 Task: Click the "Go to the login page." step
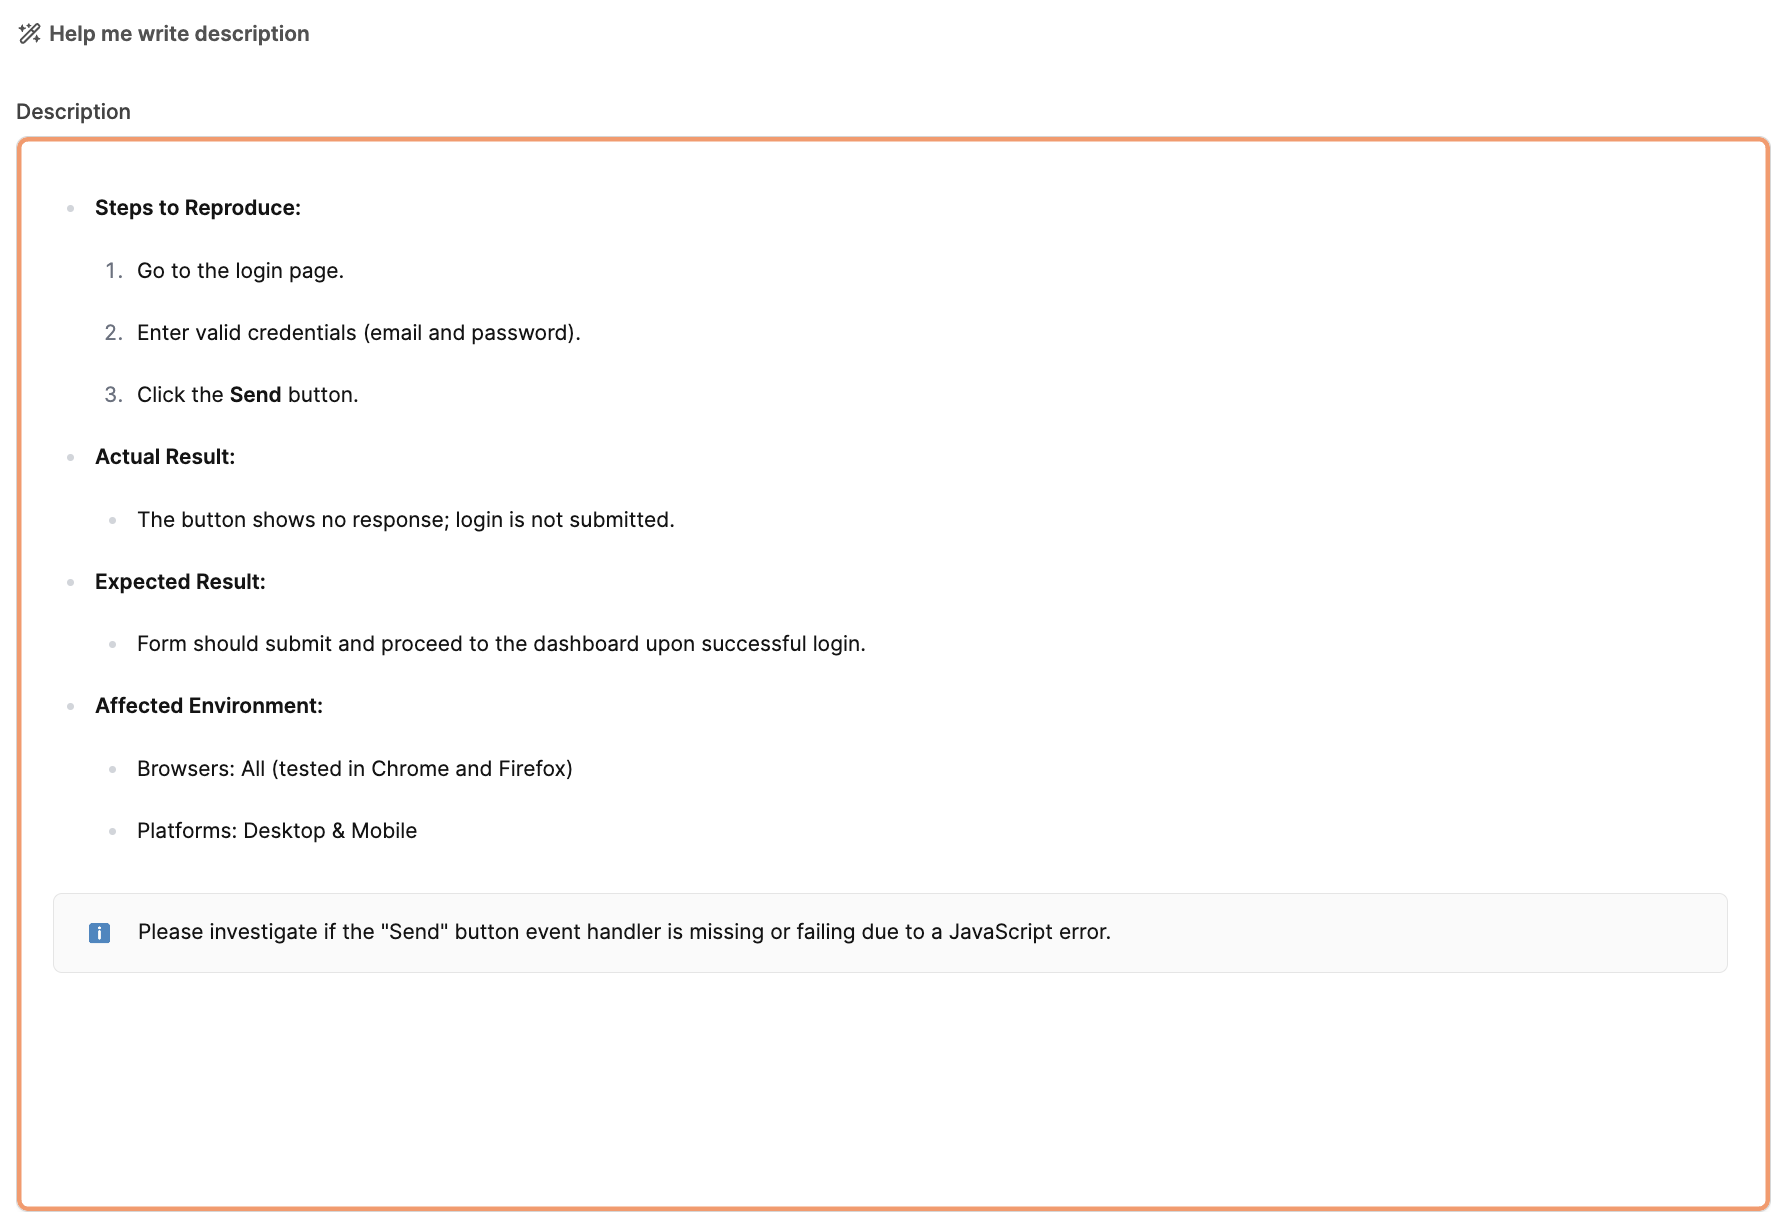(x=240, y=271)
